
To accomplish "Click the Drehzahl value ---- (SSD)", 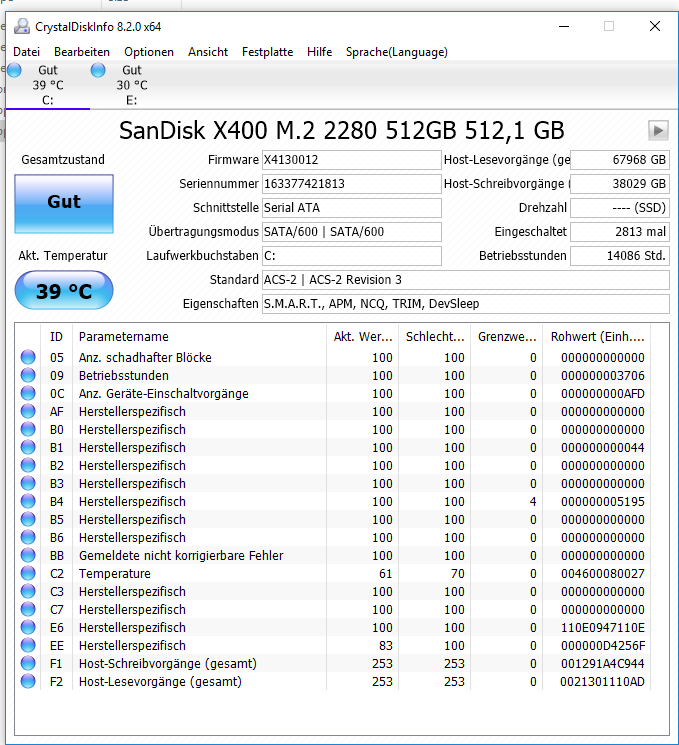I will (620, 208).
